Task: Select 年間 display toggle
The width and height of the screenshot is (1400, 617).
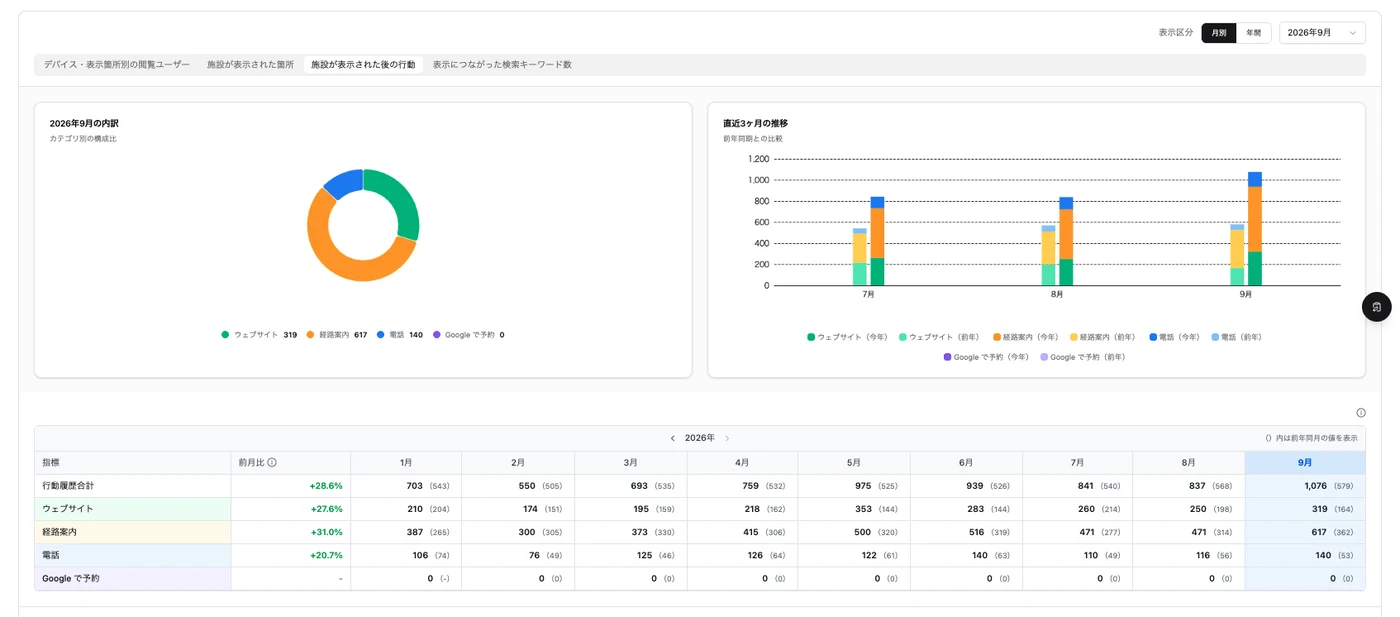Action: (x=1254, y=33)
